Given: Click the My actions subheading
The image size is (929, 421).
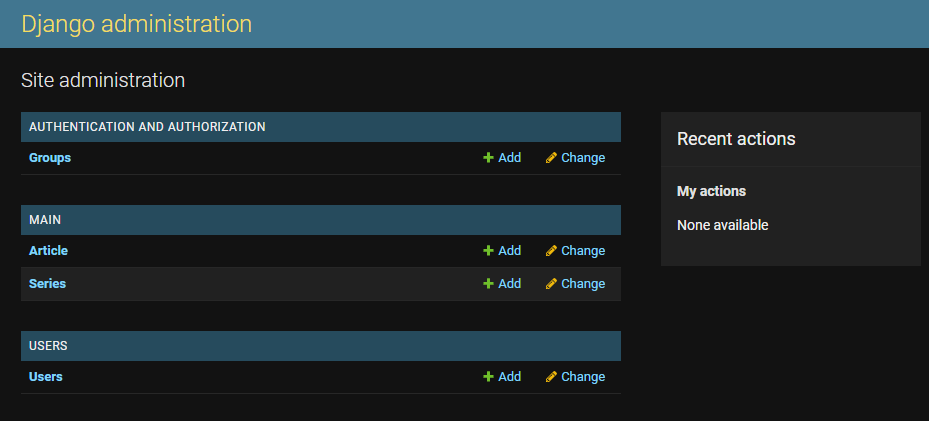Looking at the screenshot, I should 711,191.
